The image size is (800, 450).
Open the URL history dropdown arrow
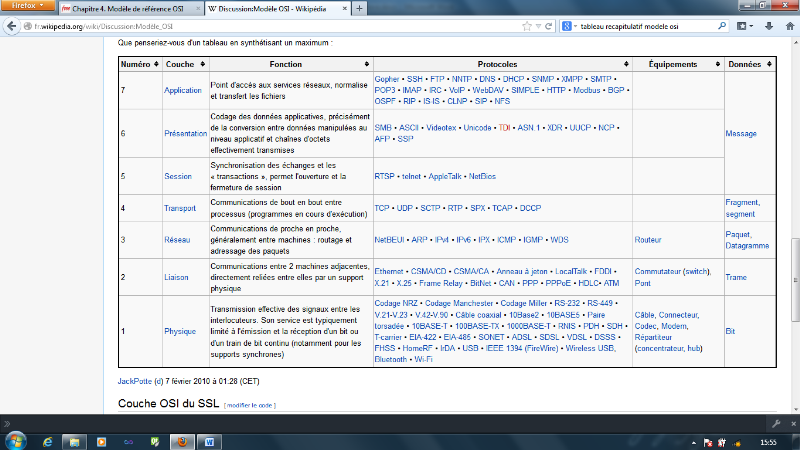coord(538,26)
